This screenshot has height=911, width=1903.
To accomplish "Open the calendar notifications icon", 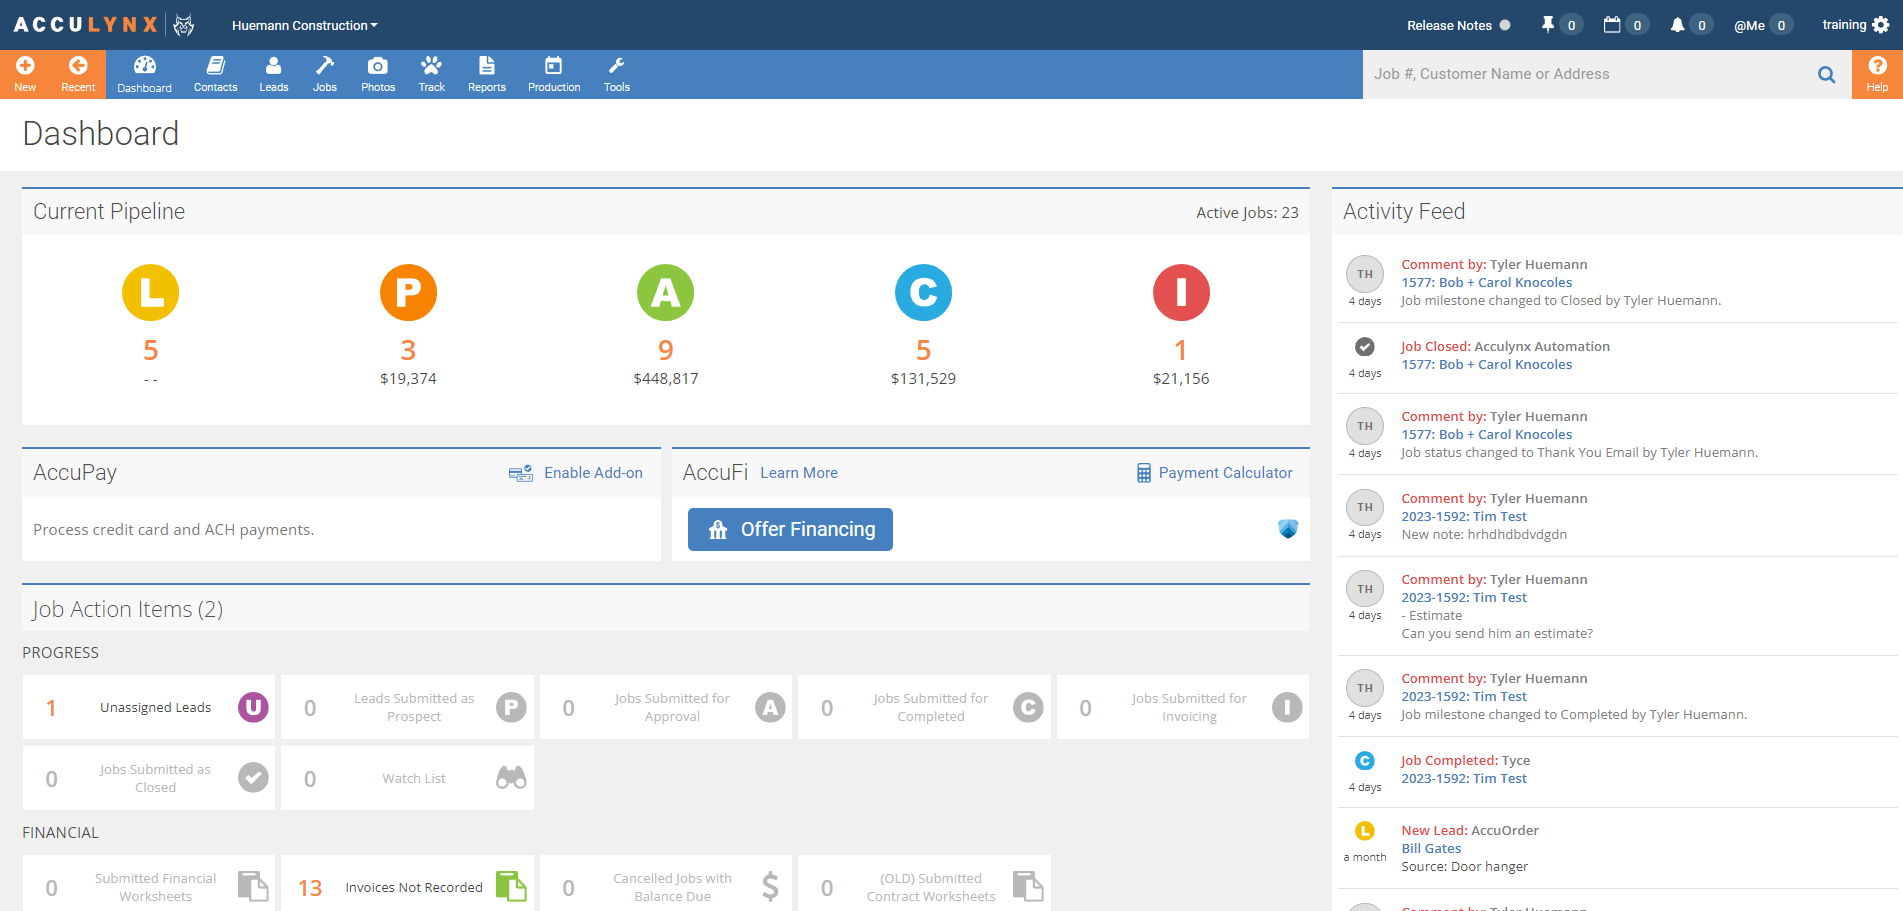I will (x=1612, y=25).
